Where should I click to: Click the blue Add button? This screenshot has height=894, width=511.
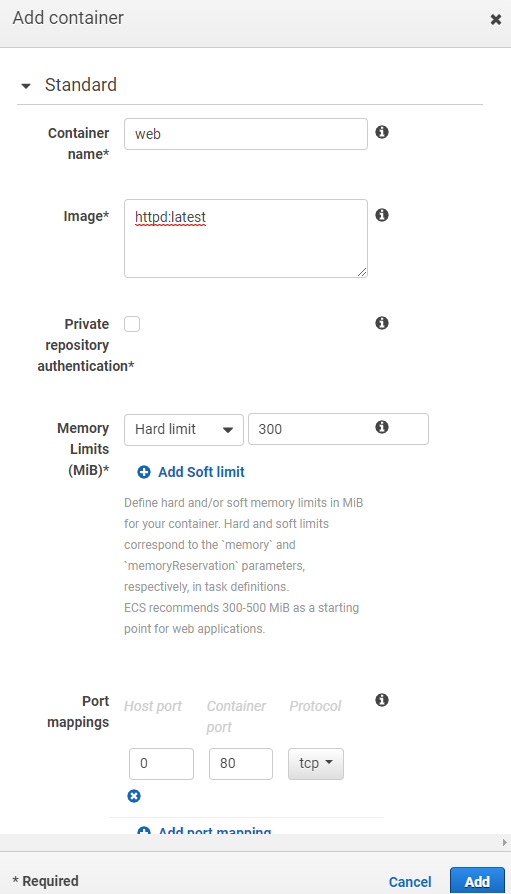[x=477, y=881]
